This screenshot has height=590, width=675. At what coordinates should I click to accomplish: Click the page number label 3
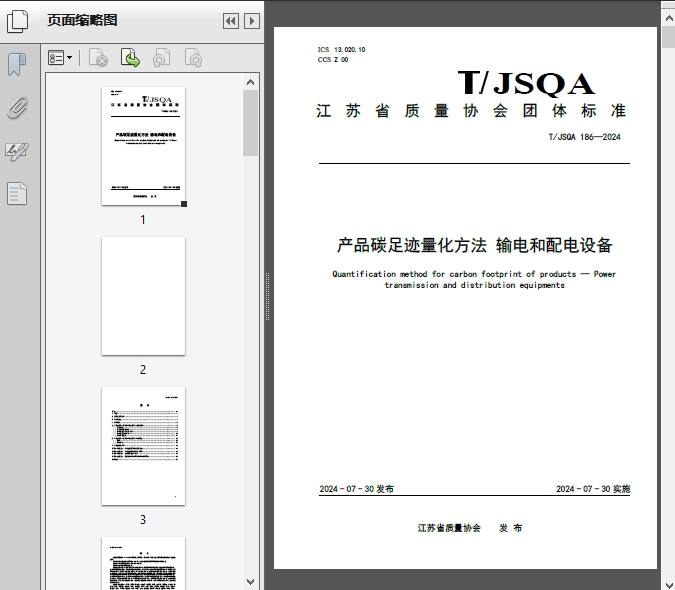click(143, 519)
